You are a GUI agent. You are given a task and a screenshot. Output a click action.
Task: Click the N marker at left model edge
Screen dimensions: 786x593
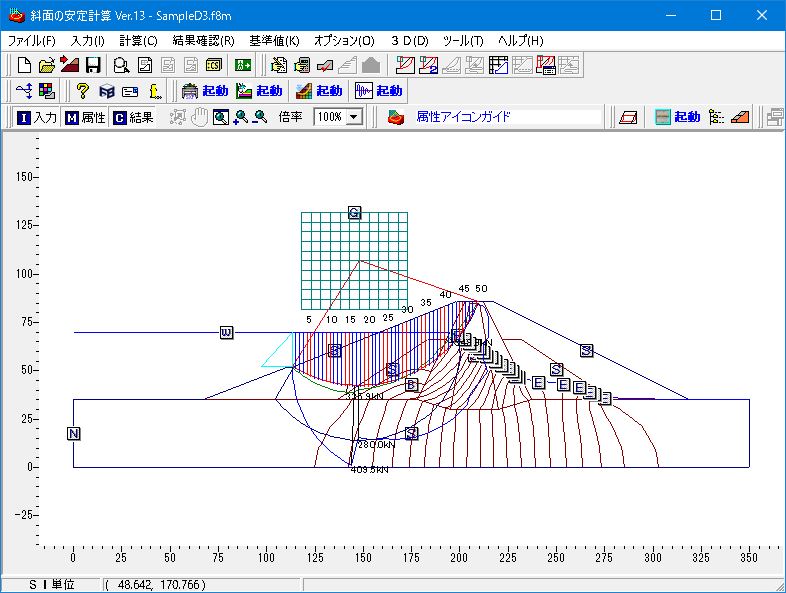(x=74, y=434)
